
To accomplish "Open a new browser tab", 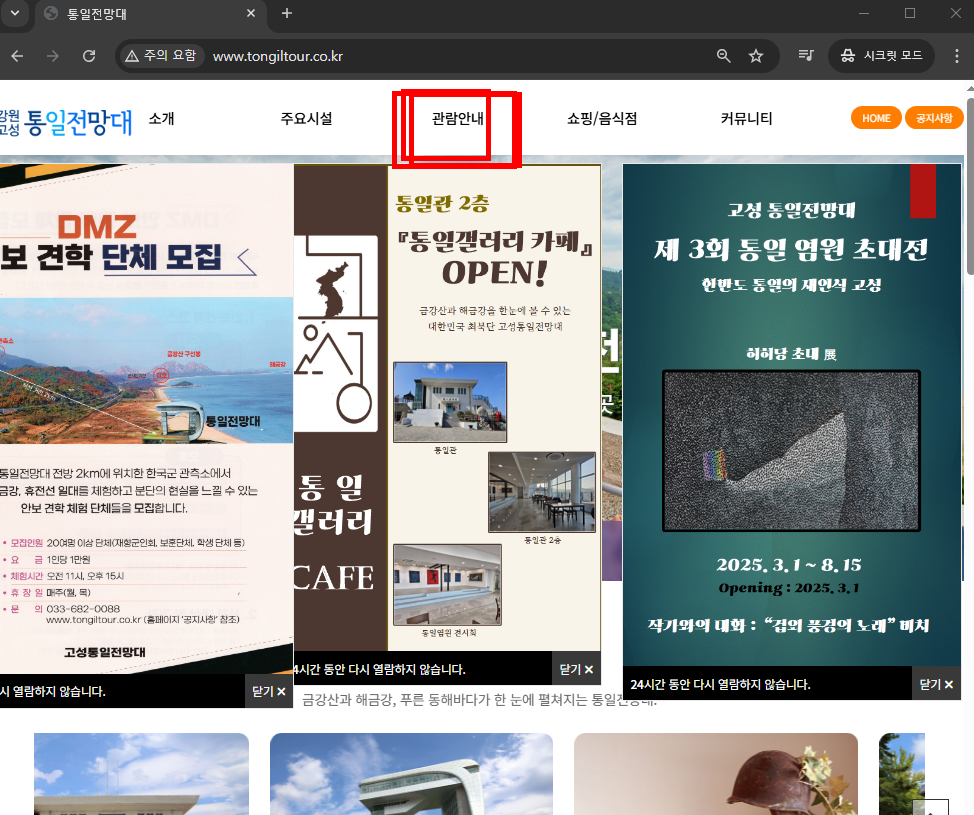I will 287,15.
